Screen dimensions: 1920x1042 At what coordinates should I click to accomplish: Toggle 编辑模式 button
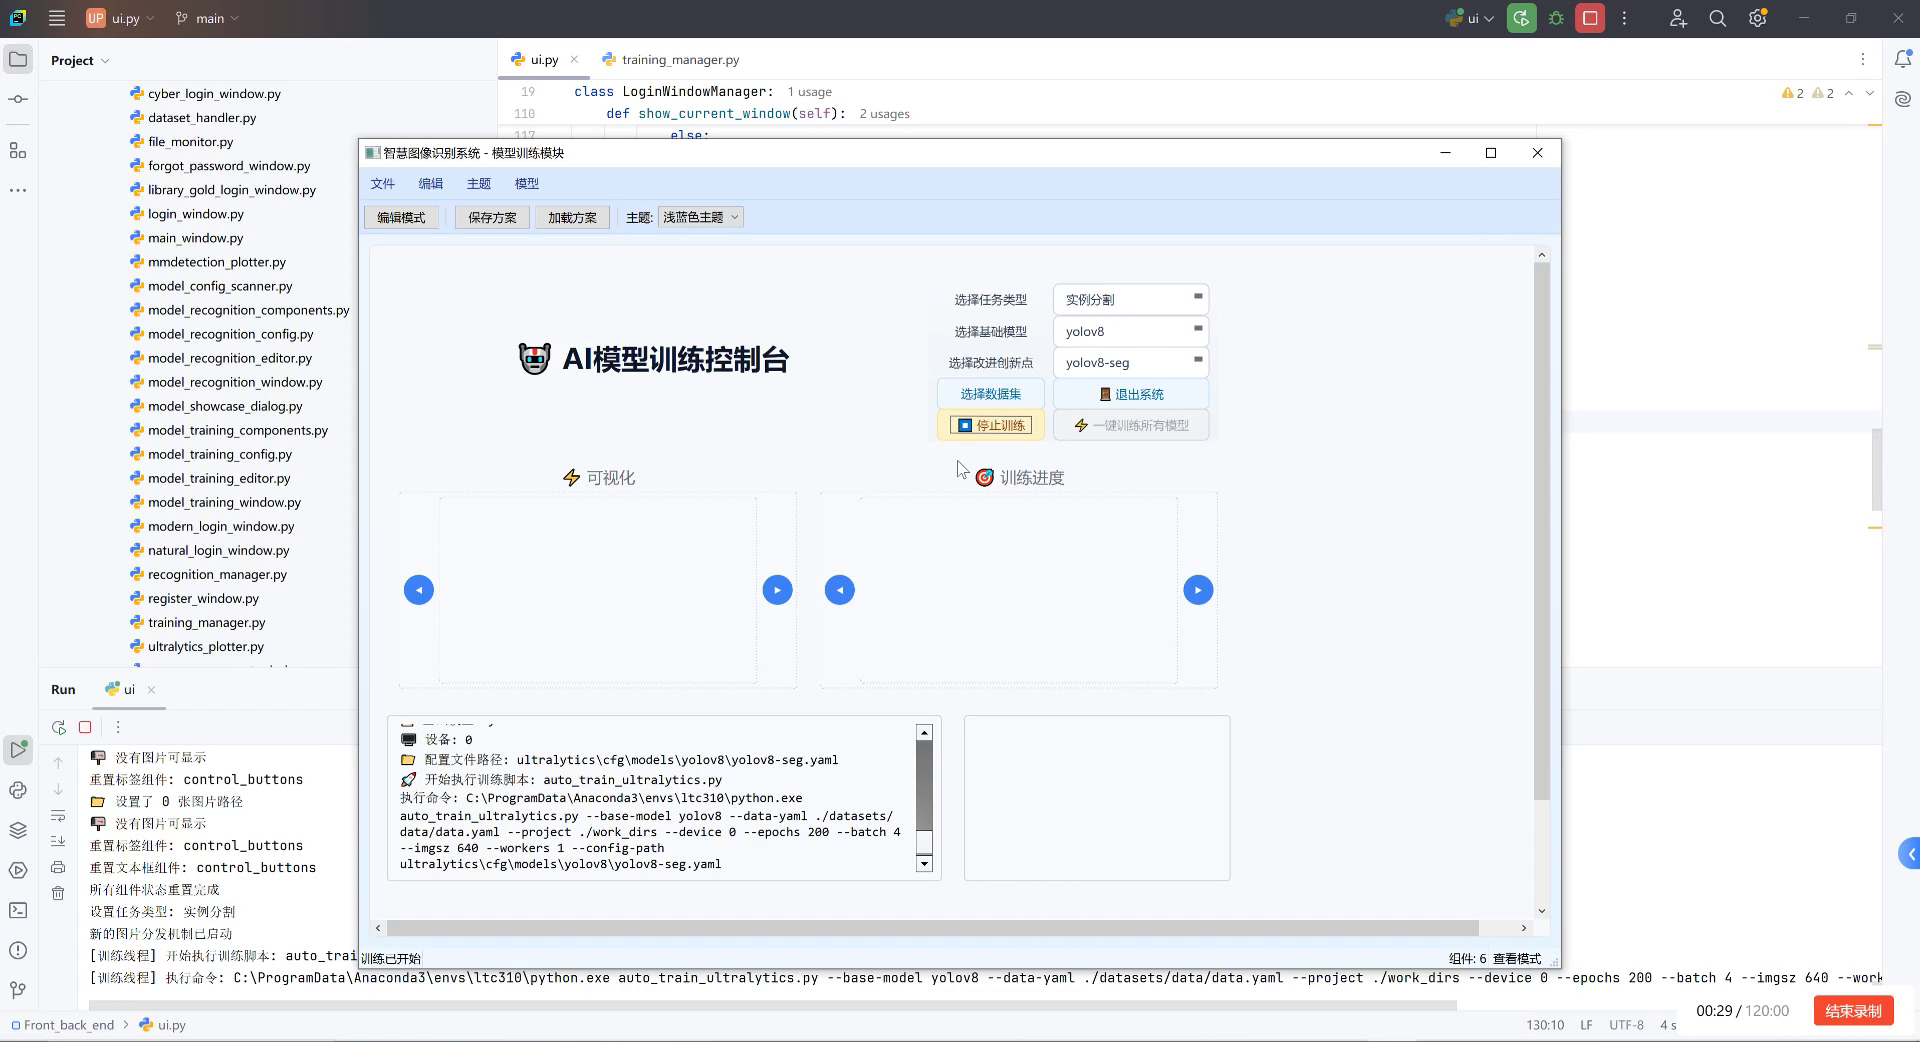point(401,217)
